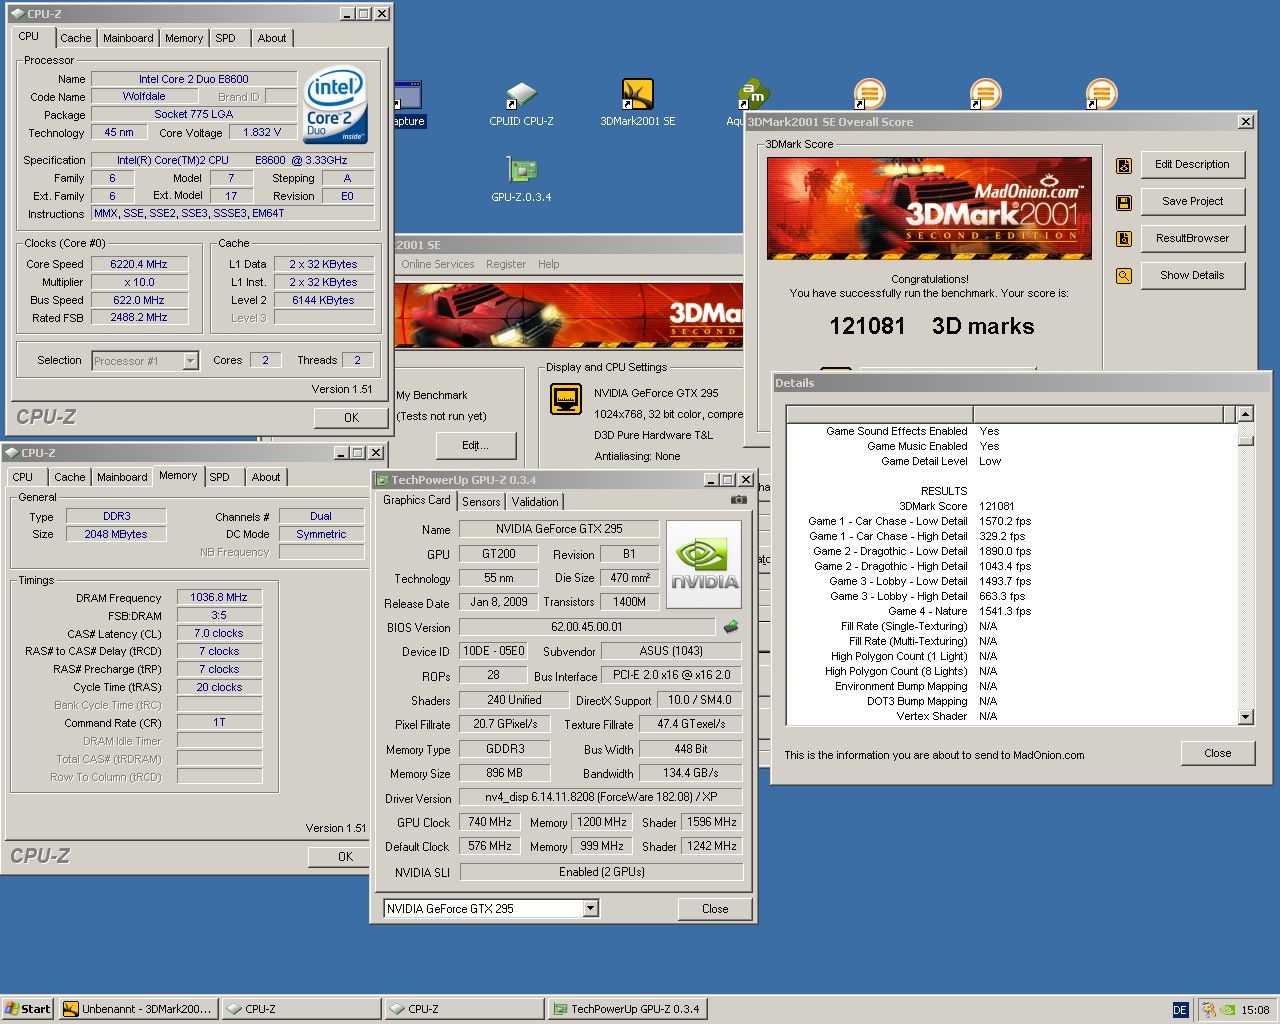Click the NVIDIA SLI Enabled (2 GPUs) field
Image resolution: width=1280 pixels, height=1024 pixels.
600,872
